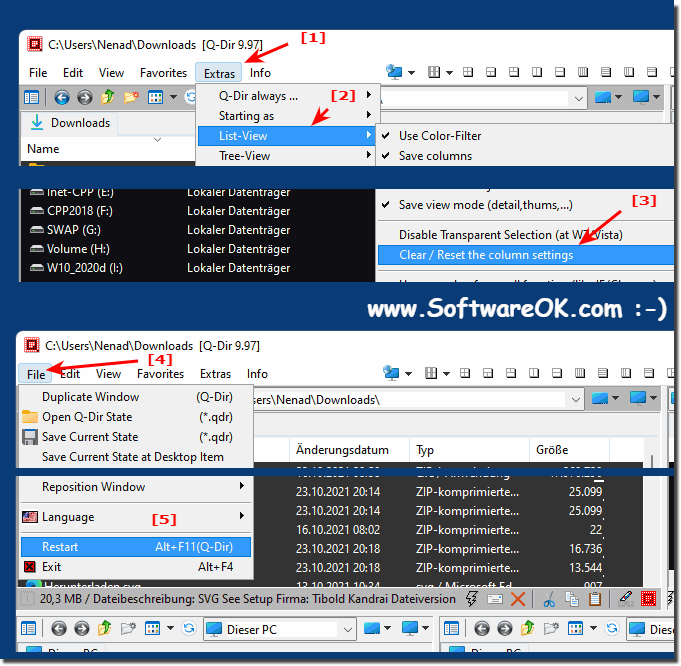Click the lower window address field showing Downloads path

click(x=408, y=400)
